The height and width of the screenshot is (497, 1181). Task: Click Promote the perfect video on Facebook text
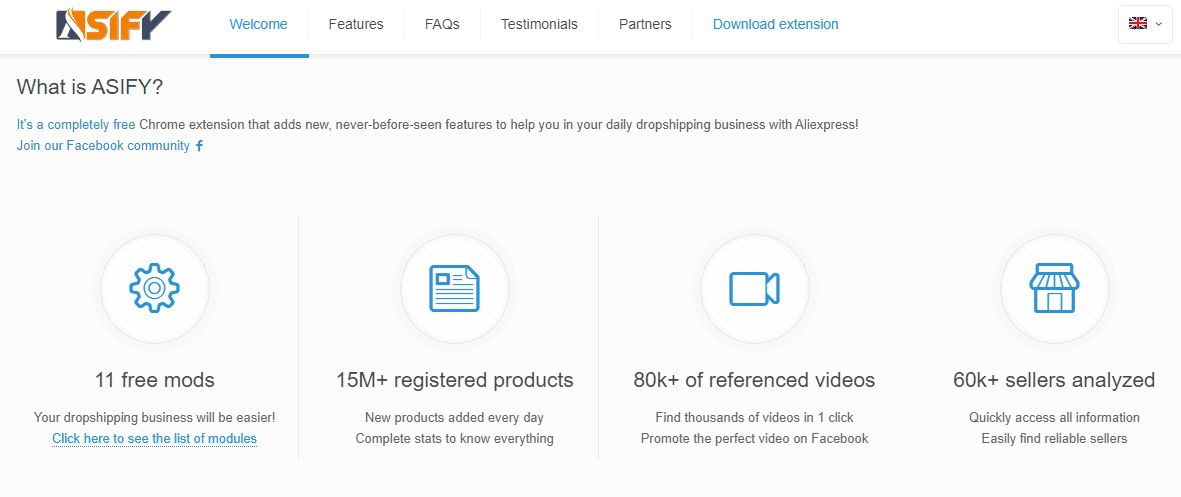click(x=754, y=438)
